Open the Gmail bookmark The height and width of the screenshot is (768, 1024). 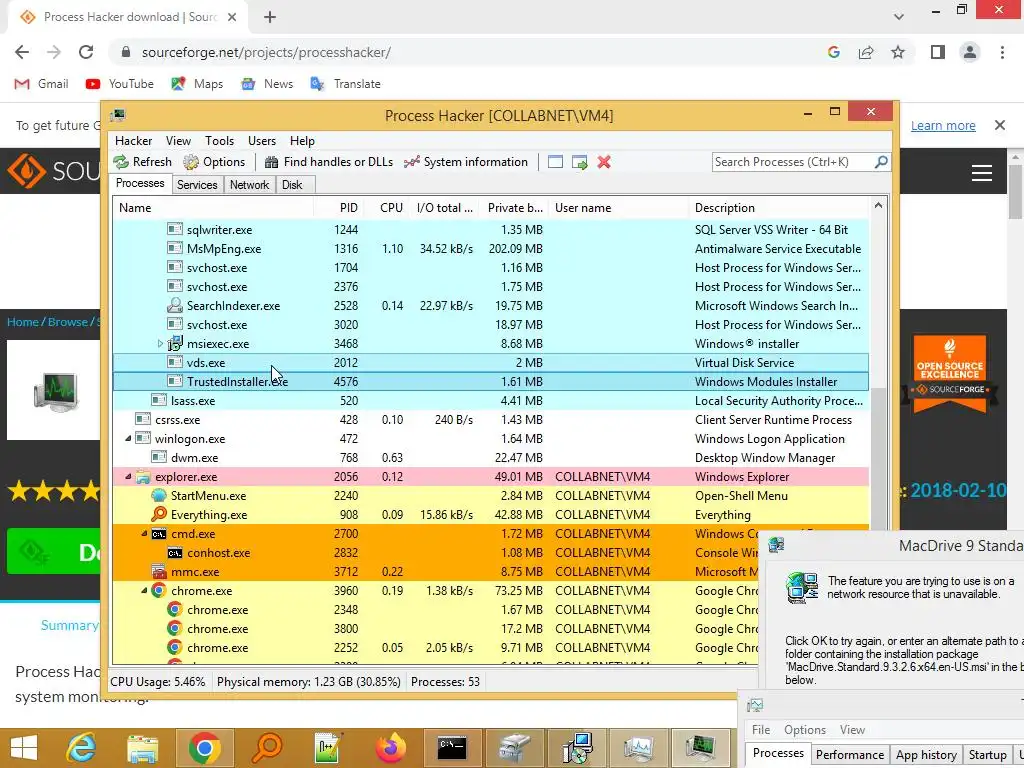[x=41, y=84]
